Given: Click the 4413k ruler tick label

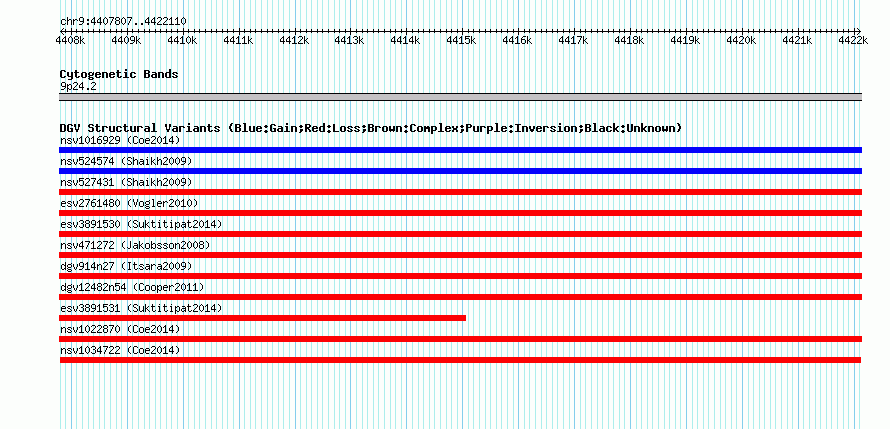Looking at the screenshot, I should pyautogui.click(x=349, y=40).
